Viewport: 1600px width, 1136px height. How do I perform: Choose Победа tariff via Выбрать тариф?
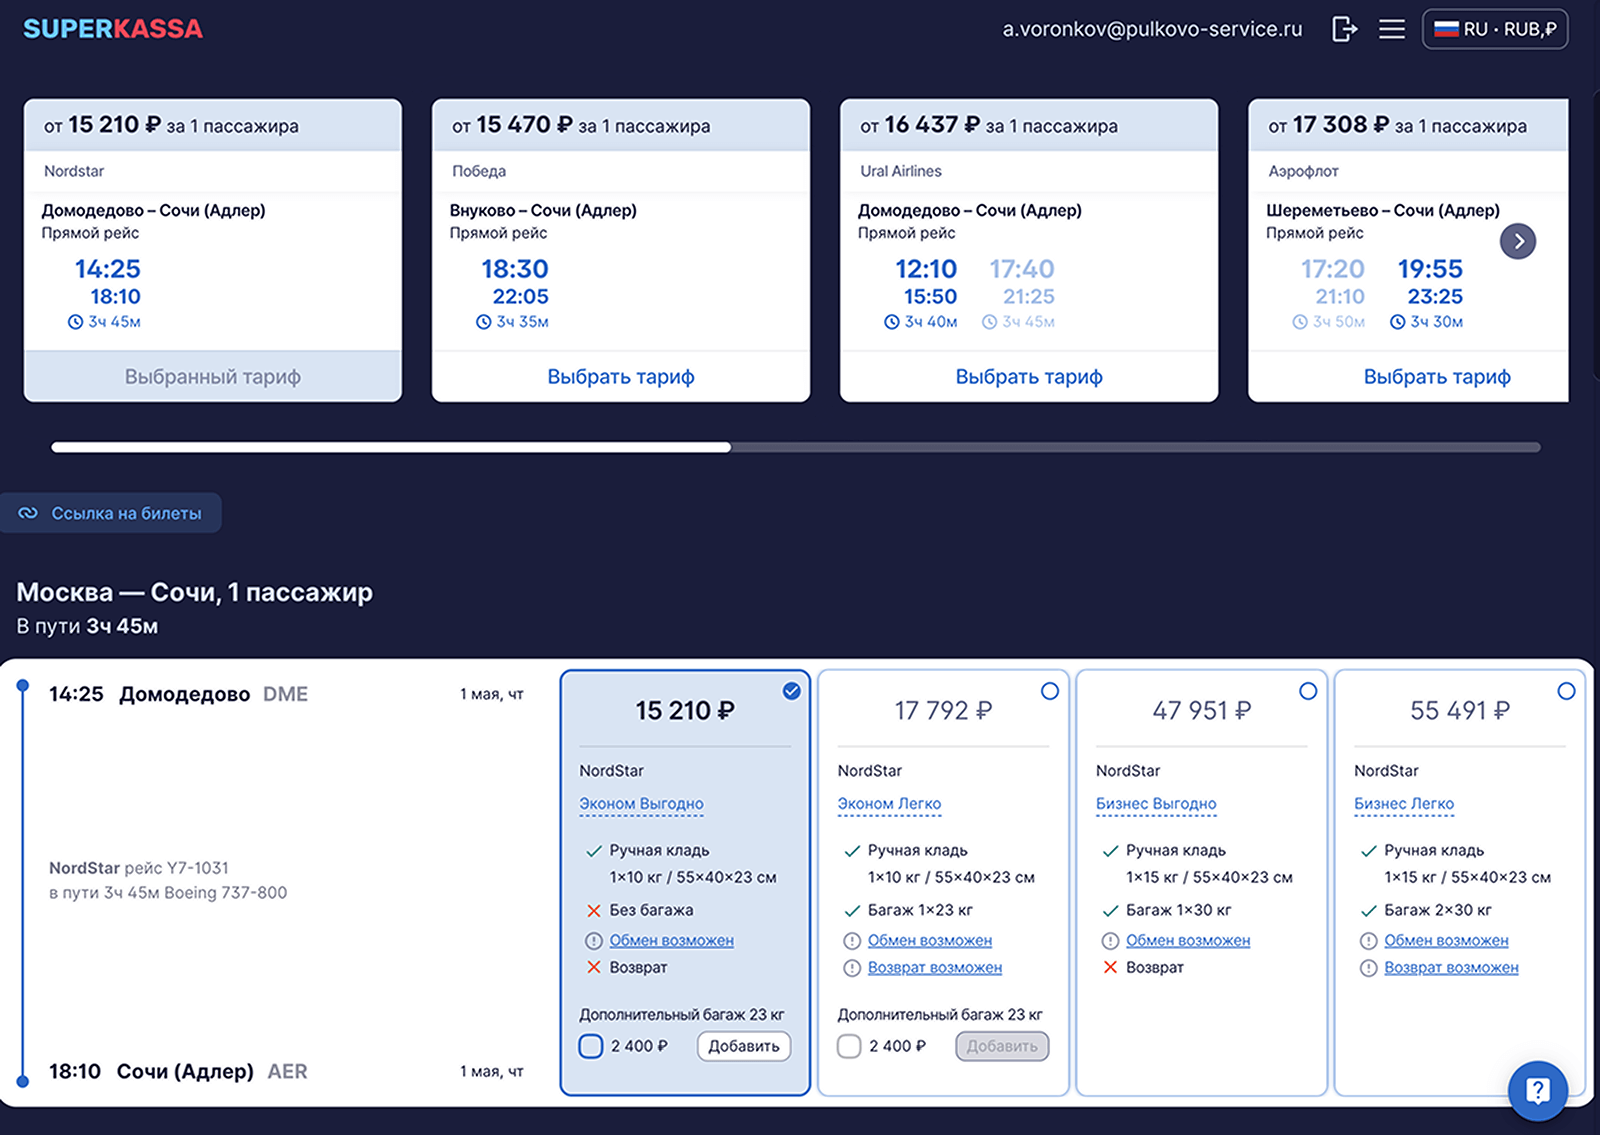click(x=621, y=377)
